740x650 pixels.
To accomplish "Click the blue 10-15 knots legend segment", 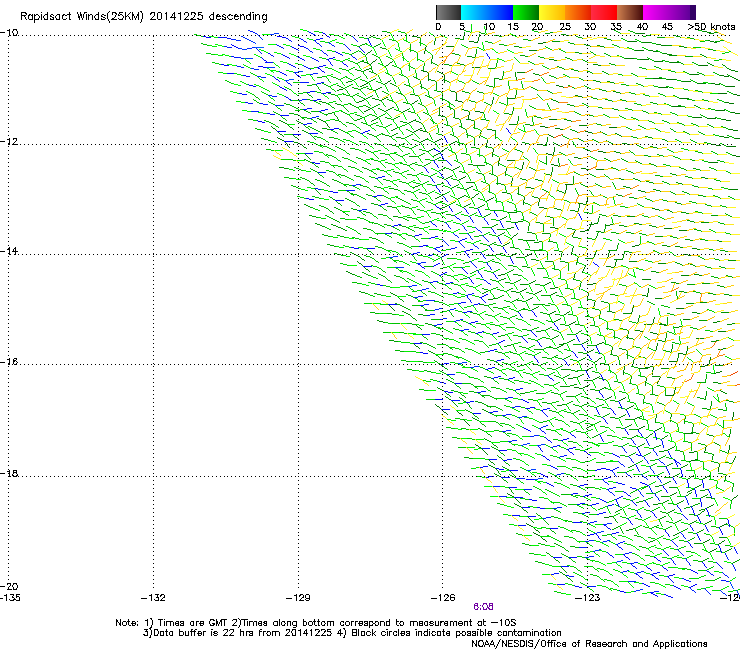I will click(500, 12).
